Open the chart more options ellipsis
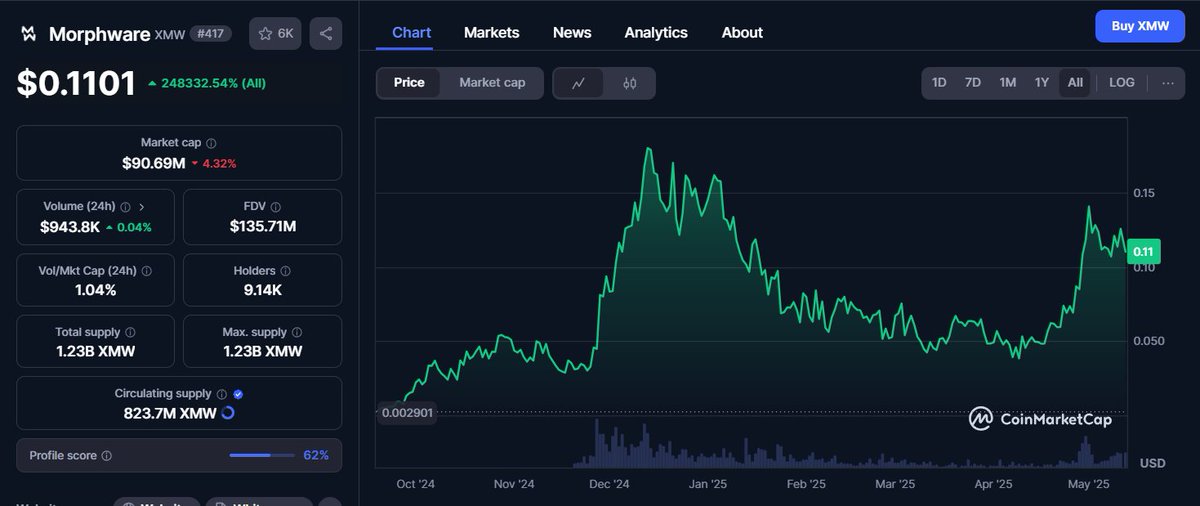This screenshot has height=506, width=1200. [1167, 83]
